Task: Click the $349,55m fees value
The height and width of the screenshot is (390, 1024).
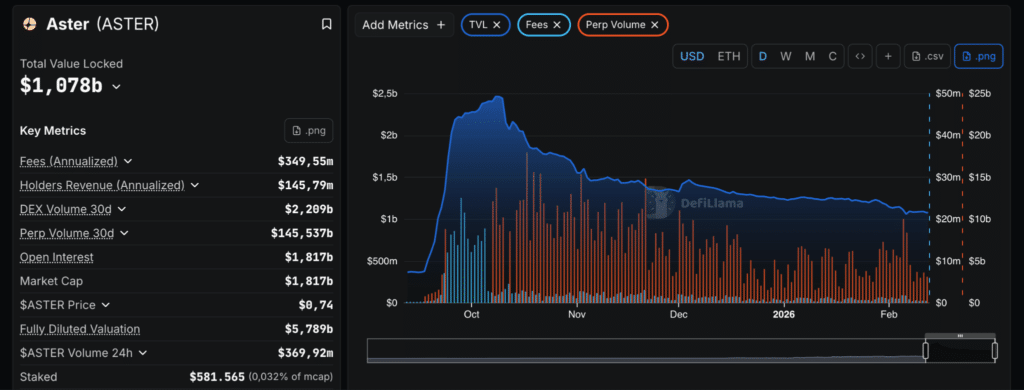Action: point(306,161)
